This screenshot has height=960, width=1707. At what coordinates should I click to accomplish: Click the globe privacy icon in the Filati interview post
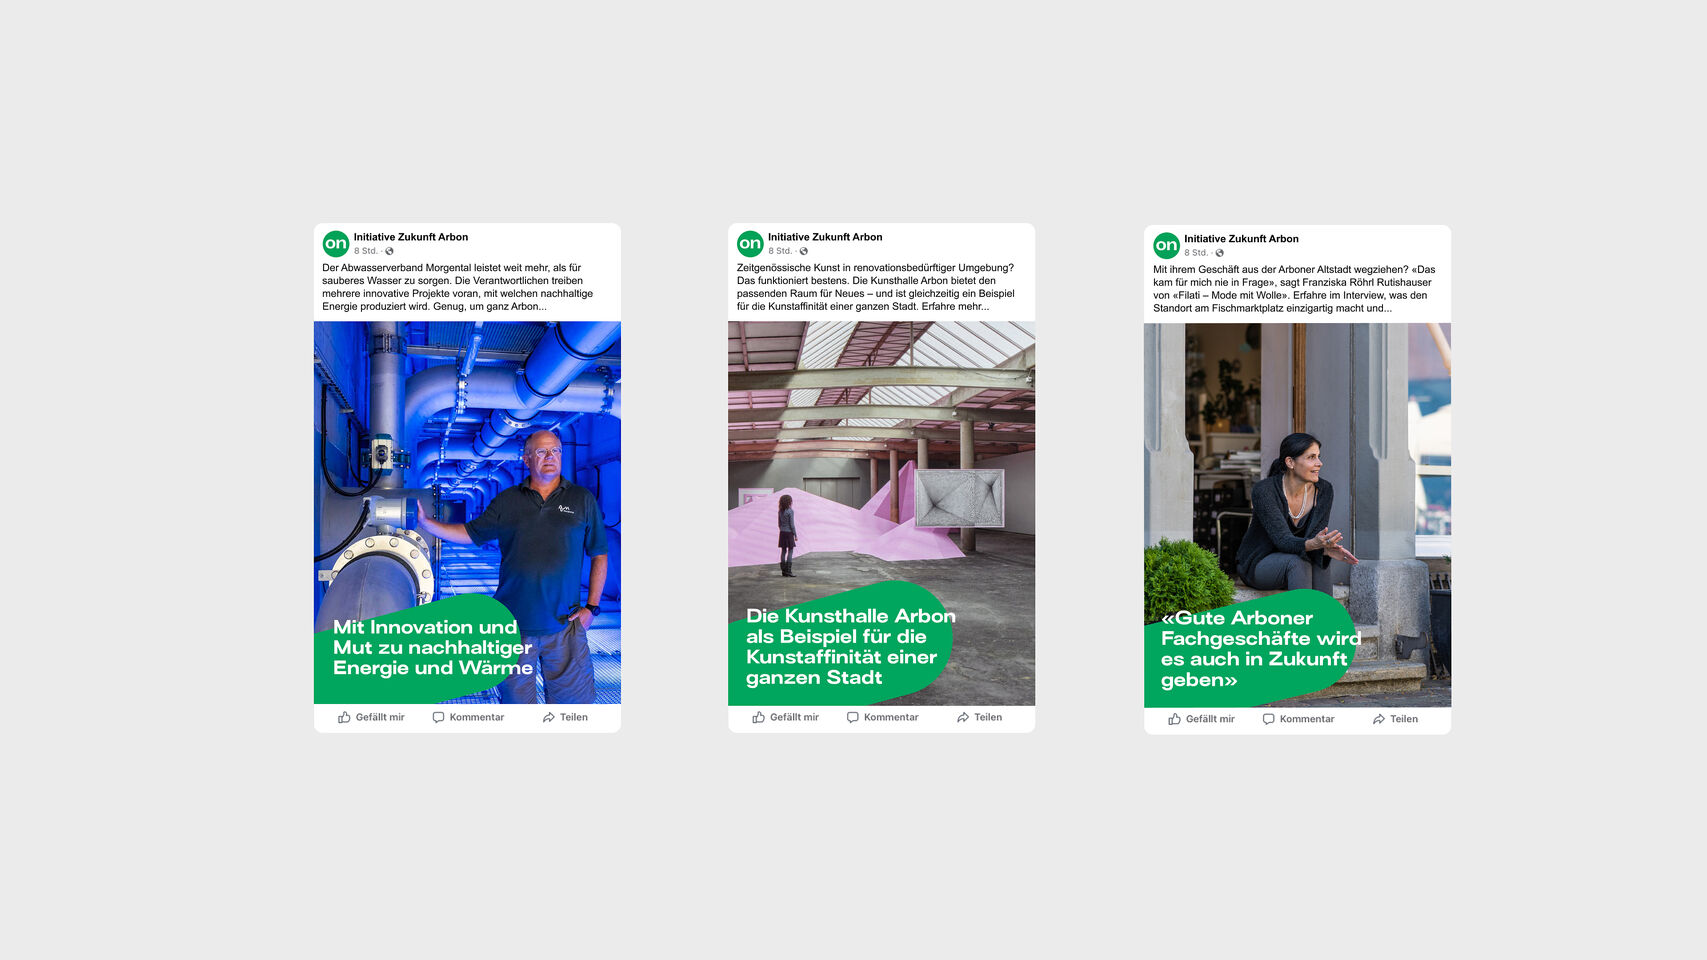click(1220, 253)
